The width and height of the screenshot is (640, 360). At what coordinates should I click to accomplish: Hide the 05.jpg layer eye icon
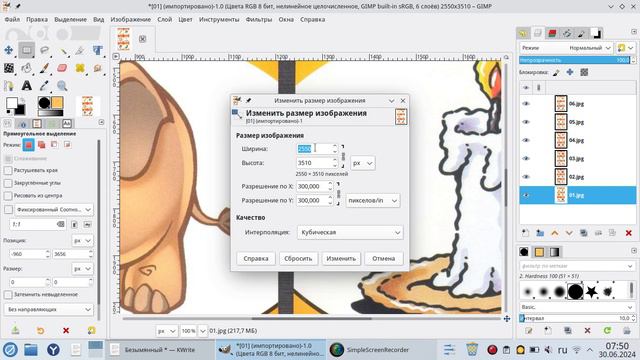(526, 122)
